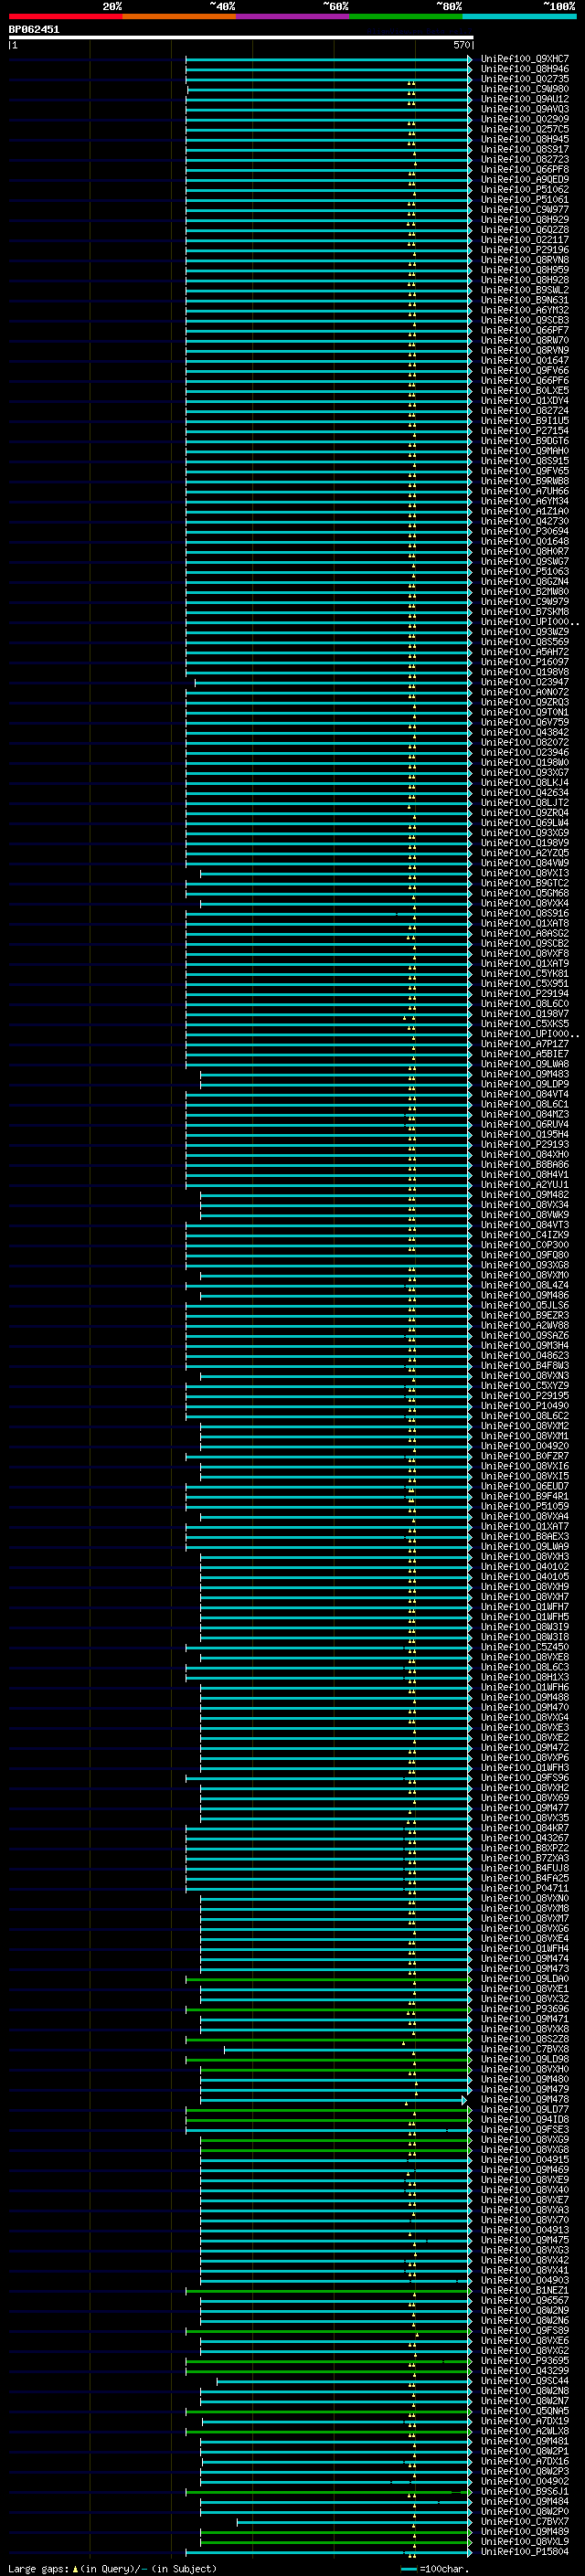Screen dimensions: 585x2576
Task: Click the cyan alignment bar for Q9XHC7
Action: pyautogui.click(x=329, y=59)
